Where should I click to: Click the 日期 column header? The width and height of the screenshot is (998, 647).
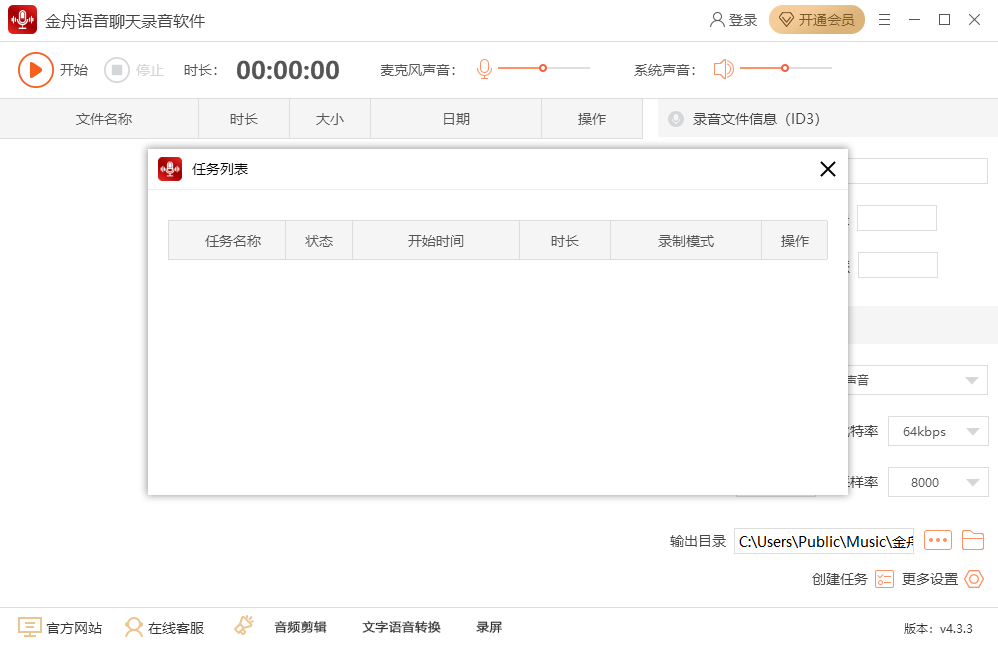[x=456, y=119]
